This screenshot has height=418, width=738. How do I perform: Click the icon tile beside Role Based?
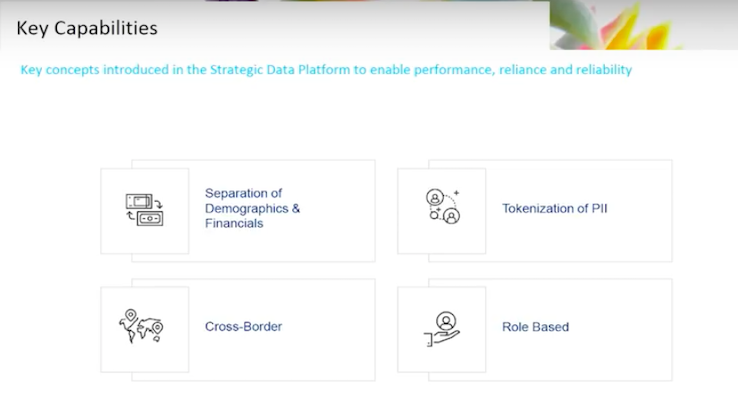tap(441, 330)
